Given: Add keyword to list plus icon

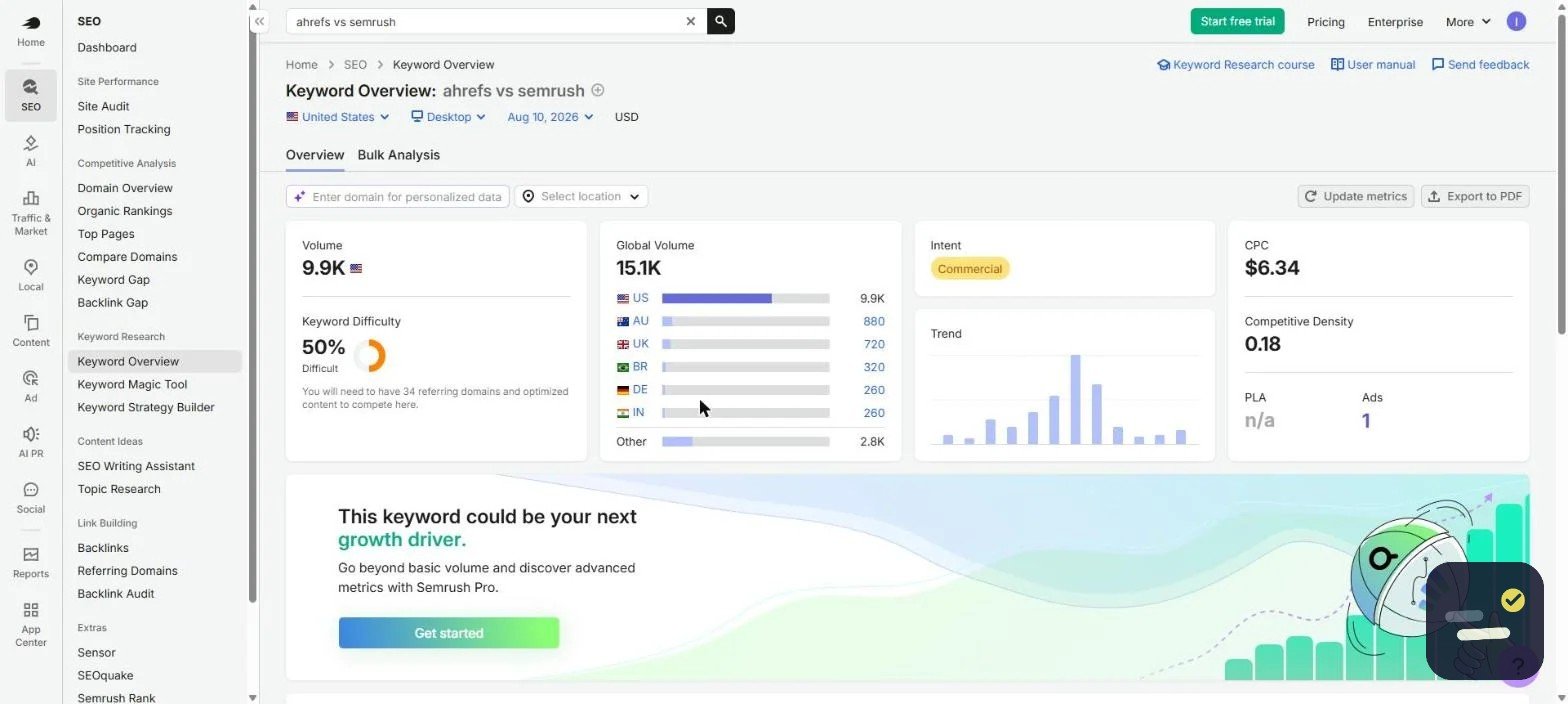Looking at the screenshot, I should [598, 90].
